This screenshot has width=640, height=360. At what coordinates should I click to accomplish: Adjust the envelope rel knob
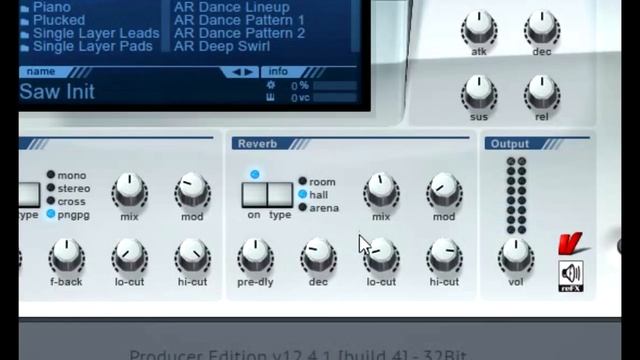click(x=542, y=93)
